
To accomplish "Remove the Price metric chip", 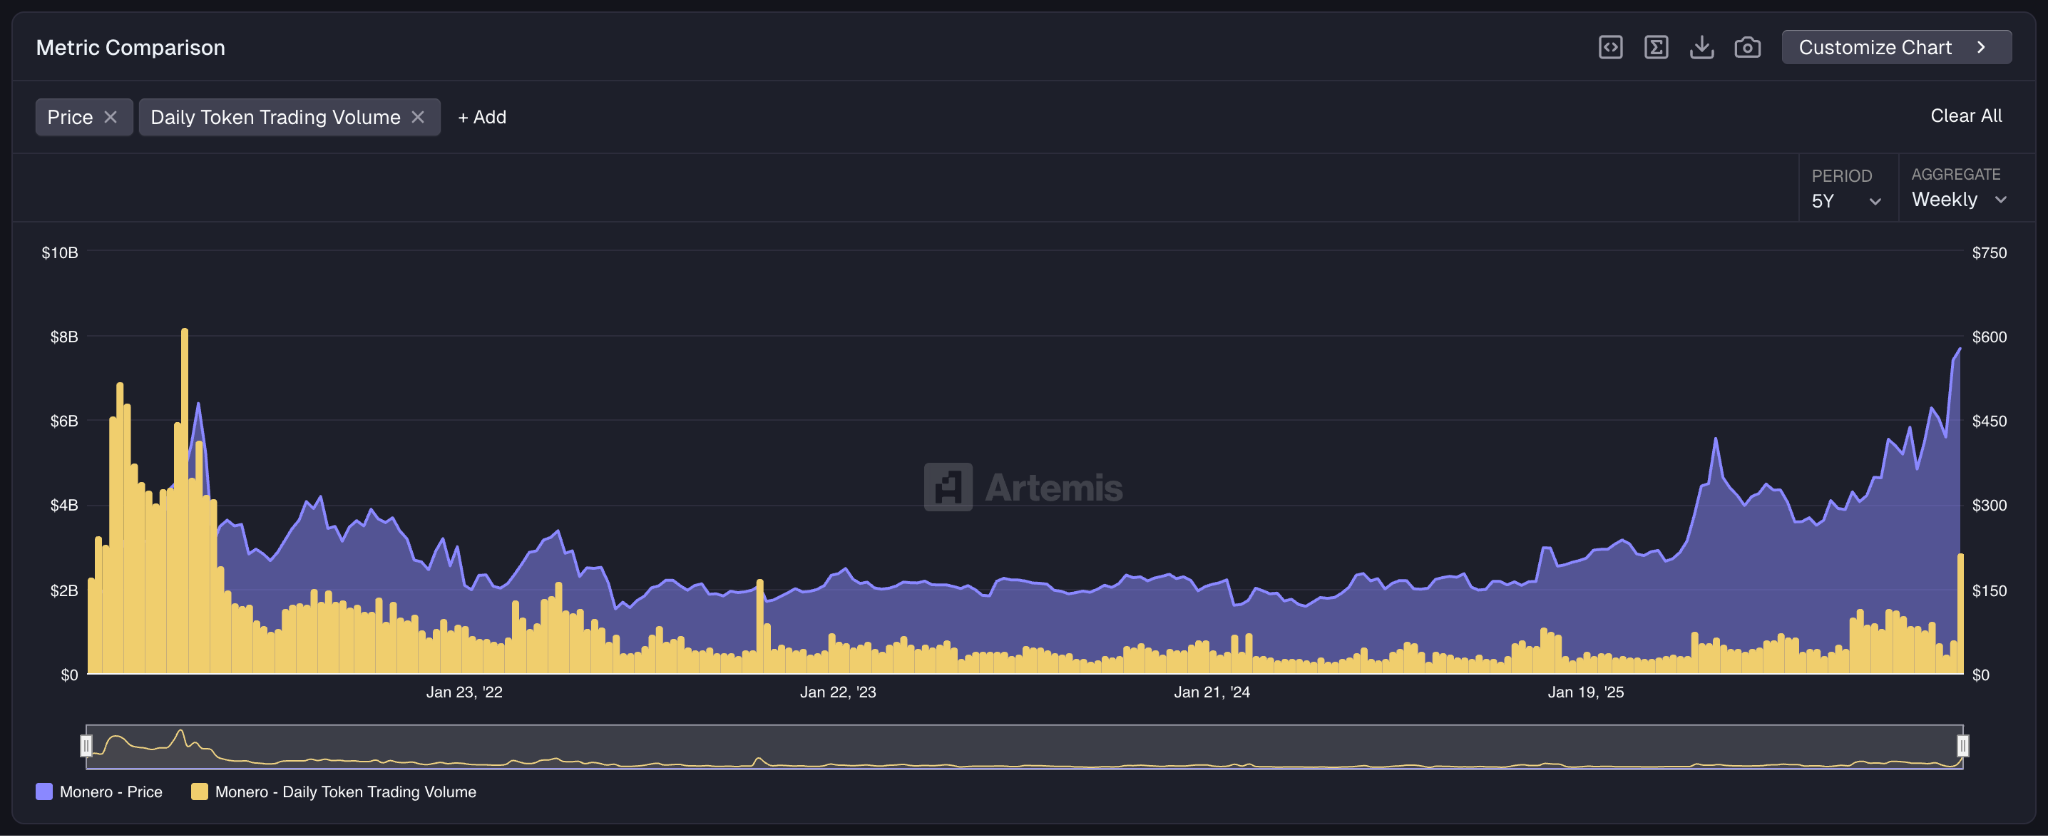I will pos(111,117).
